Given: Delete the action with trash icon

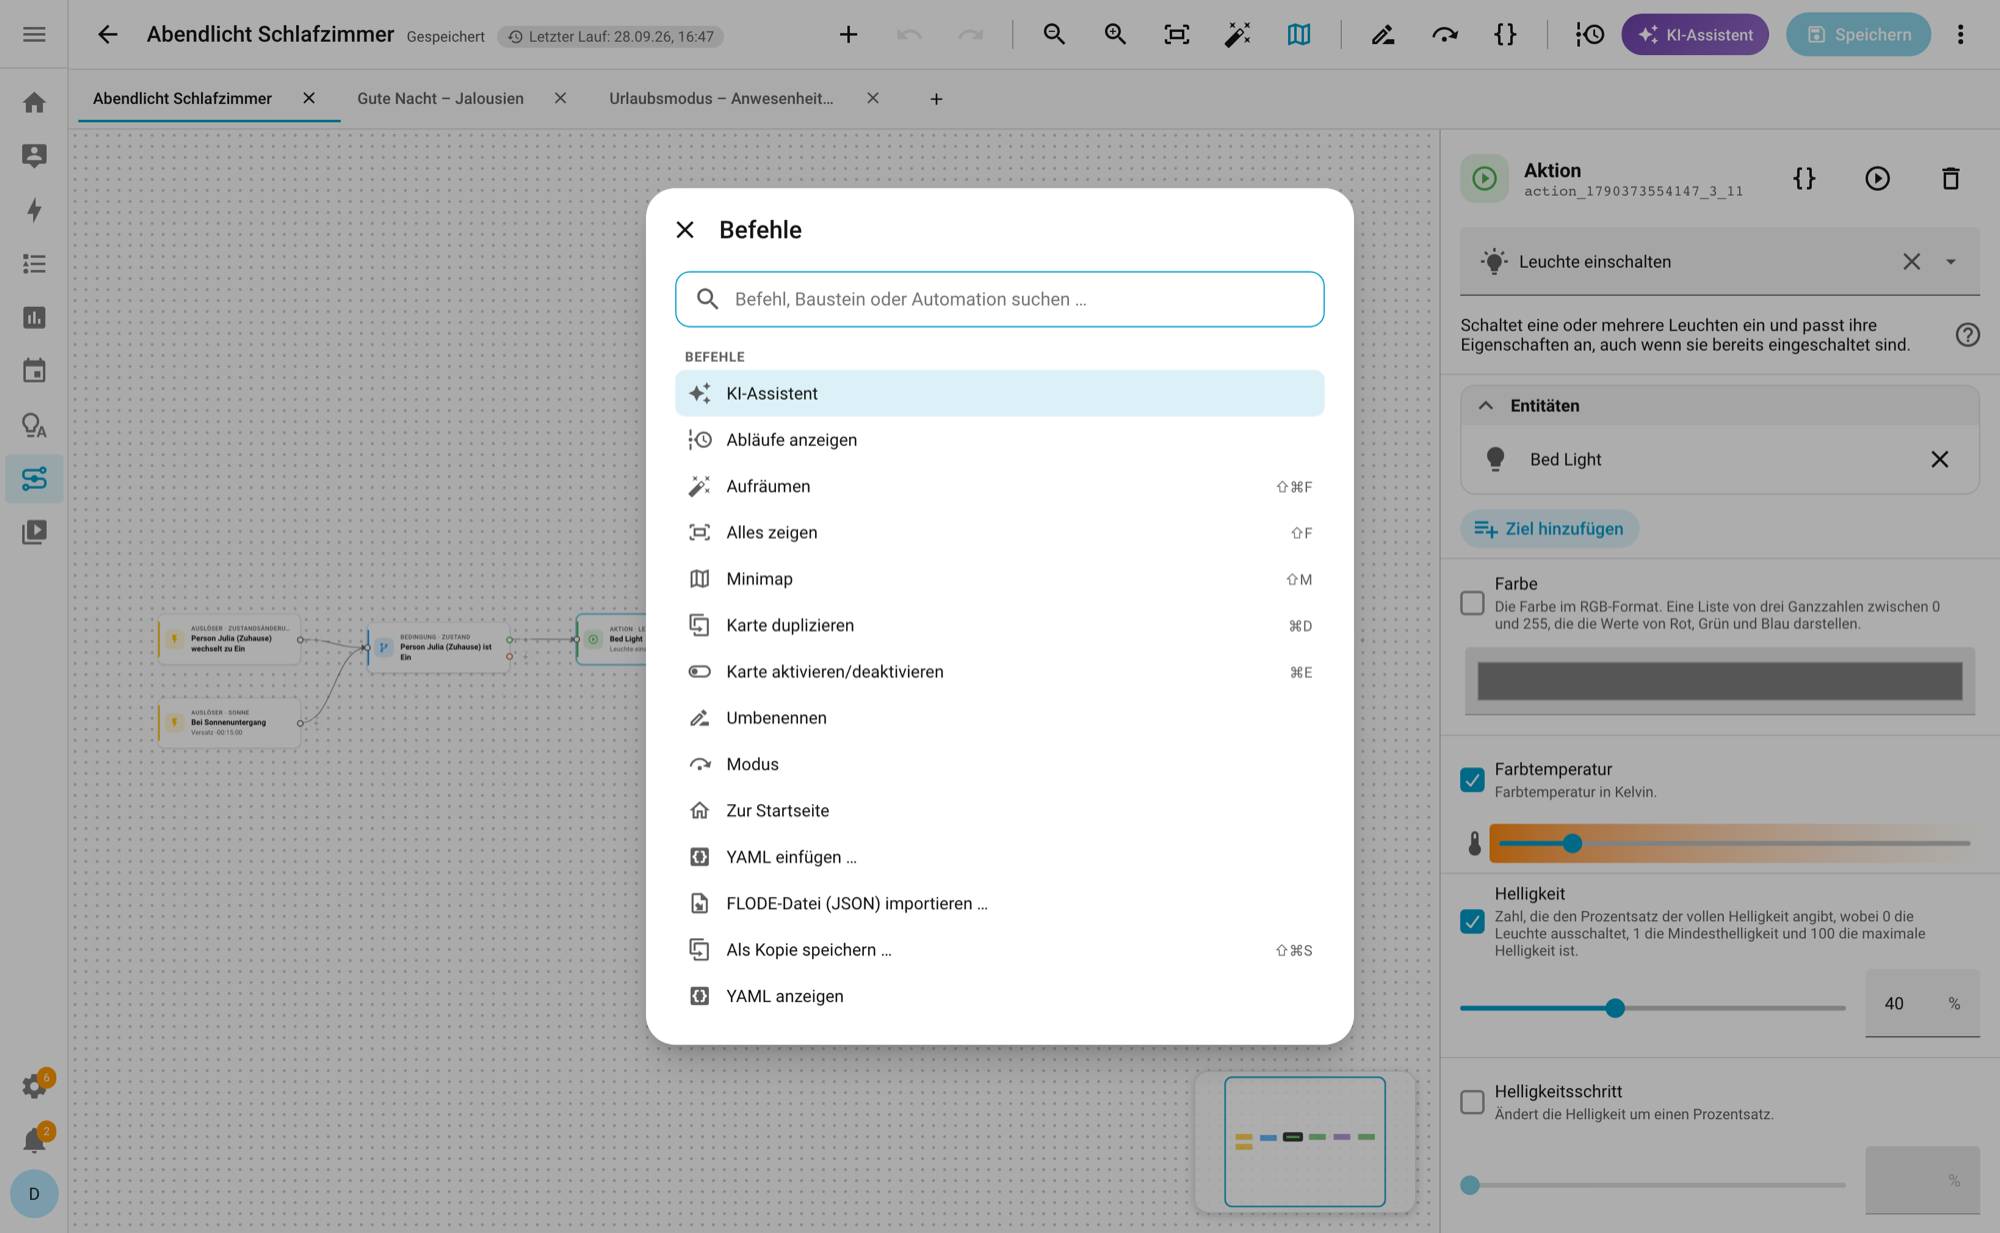Looking at the screenshot, I should click(x=1950, y=179).
